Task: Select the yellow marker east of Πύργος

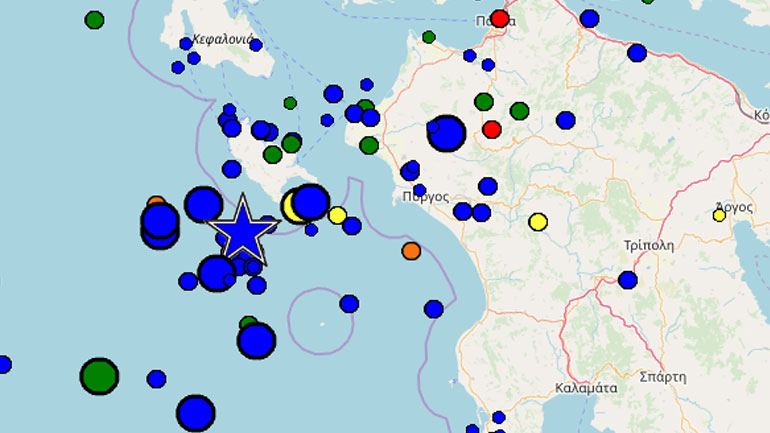Action: tap(538, 222)
